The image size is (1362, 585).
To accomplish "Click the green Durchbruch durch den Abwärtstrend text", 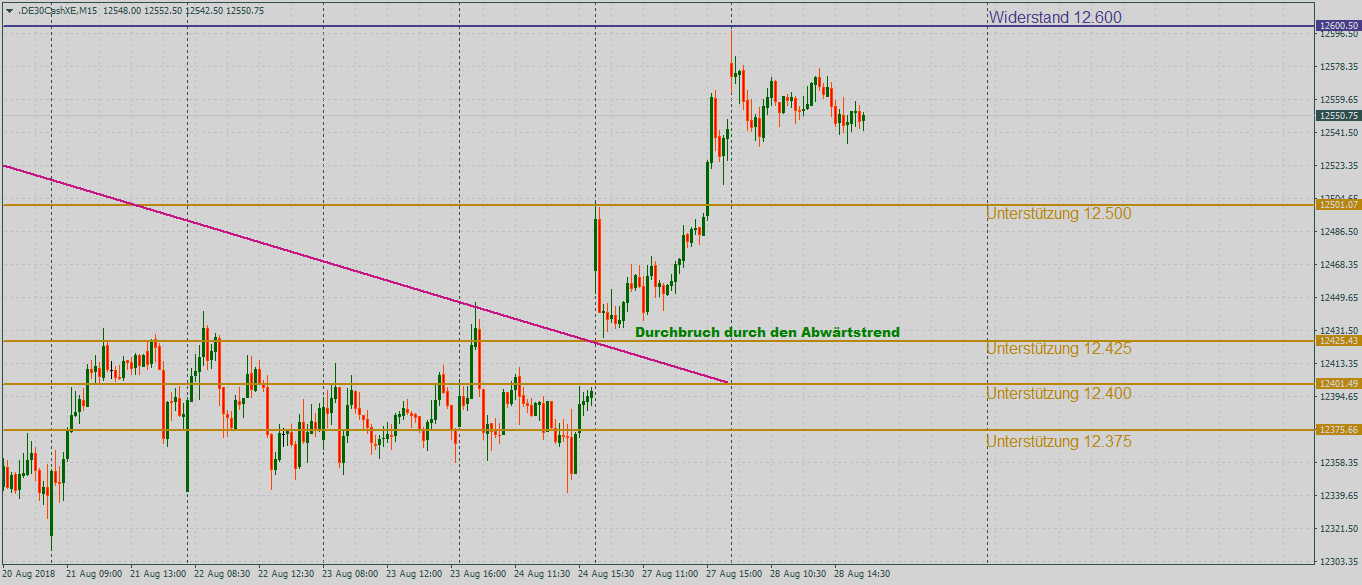I will pos(767,332).
